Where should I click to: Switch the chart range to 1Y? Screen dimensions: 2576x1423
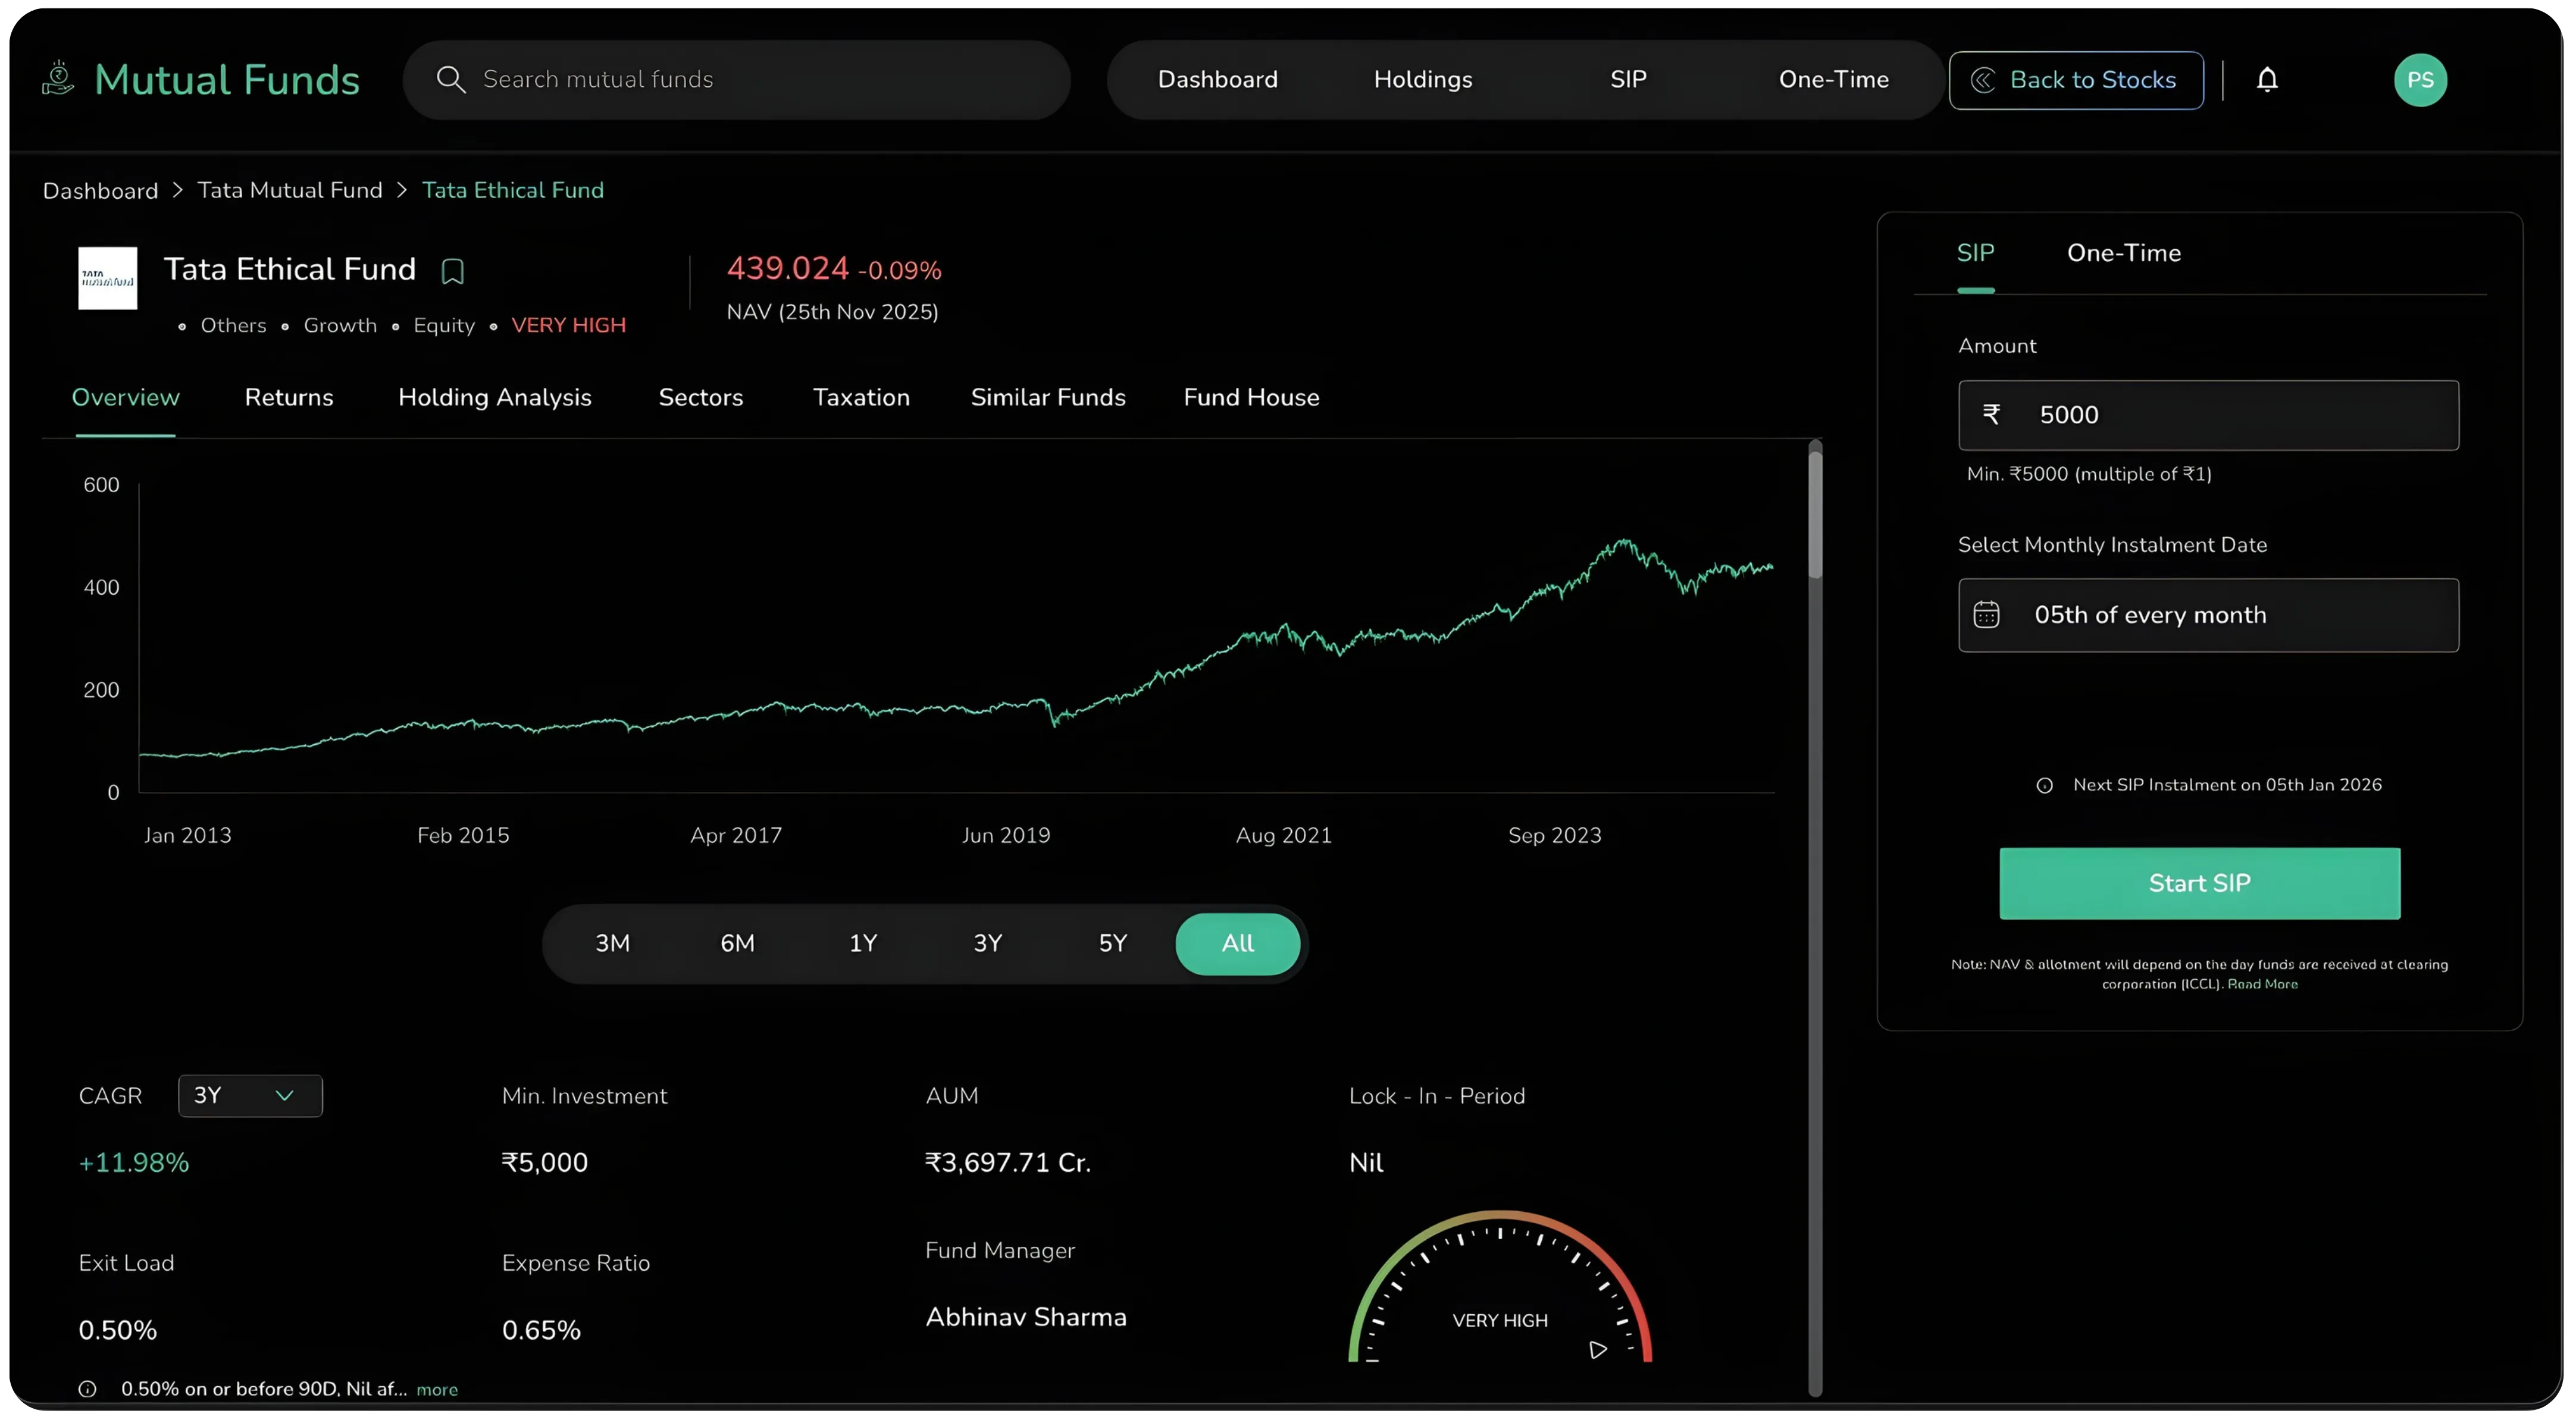[x=862, y=943]
